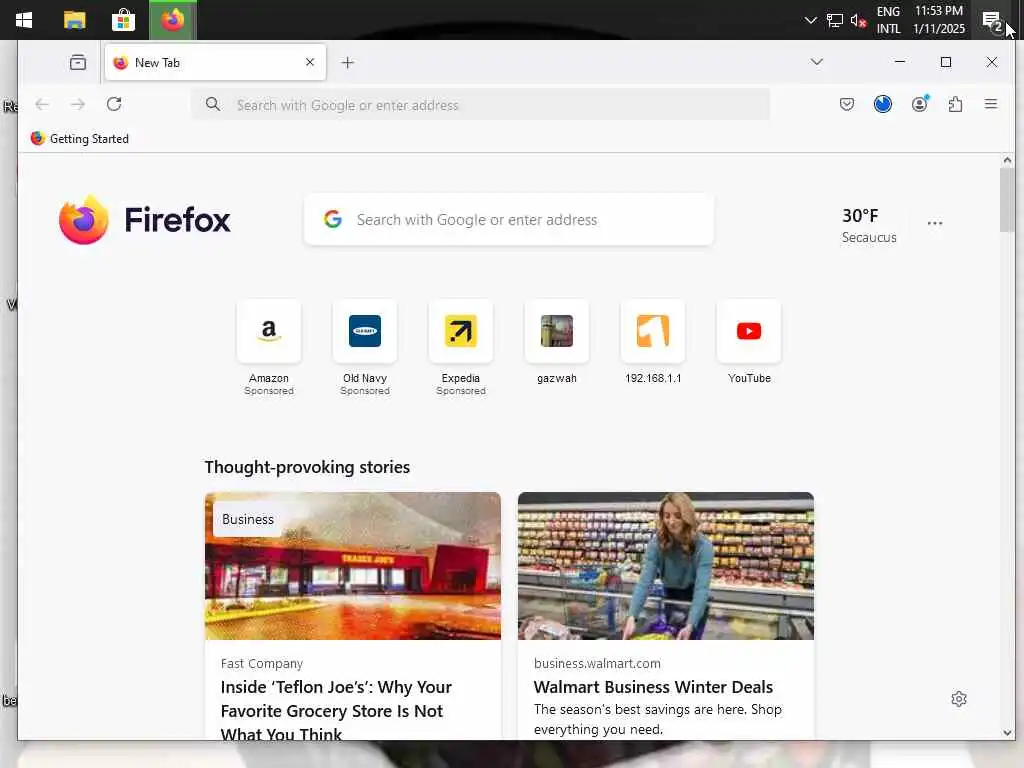1024x768 pixels.
Task: Click the Business tag on story card
Action: pos(248,519)
